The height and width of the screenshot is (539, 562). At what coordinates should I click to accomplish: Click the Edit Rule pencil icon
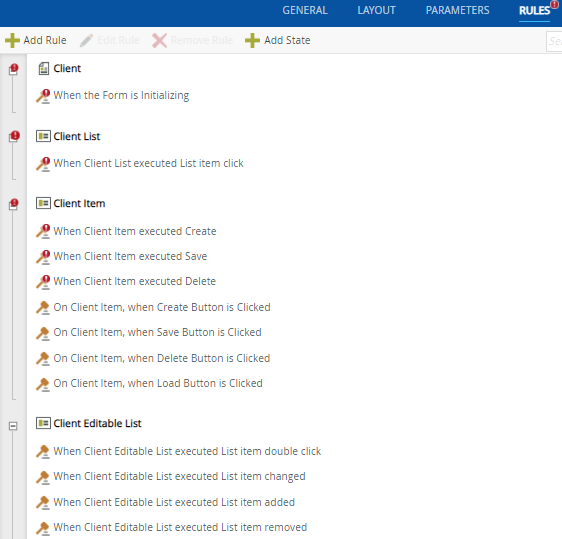coord(86,40)
